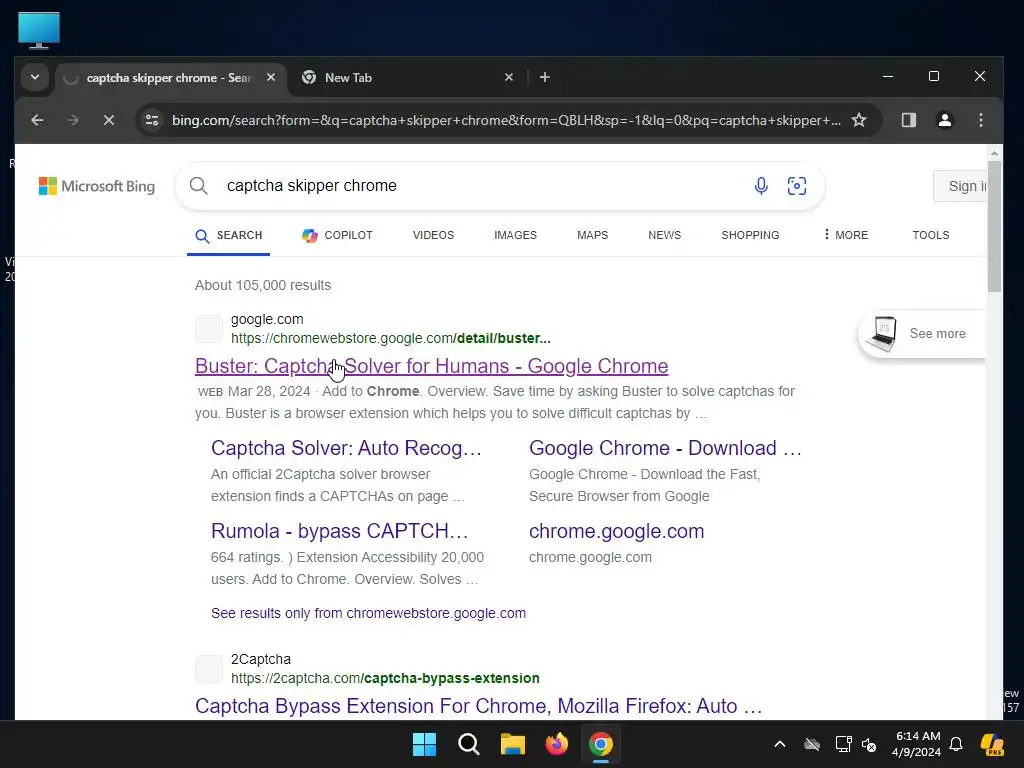Screen dimensions: 1024x768
Task: Open the Chrome tab search dropdown arrow
Action: [35, 78]
